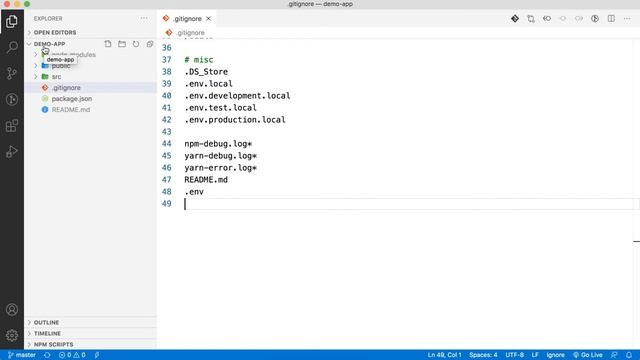The image size is (640, 360).
Task: Collapse all folders in Explorer
Action: coord(150,44)
